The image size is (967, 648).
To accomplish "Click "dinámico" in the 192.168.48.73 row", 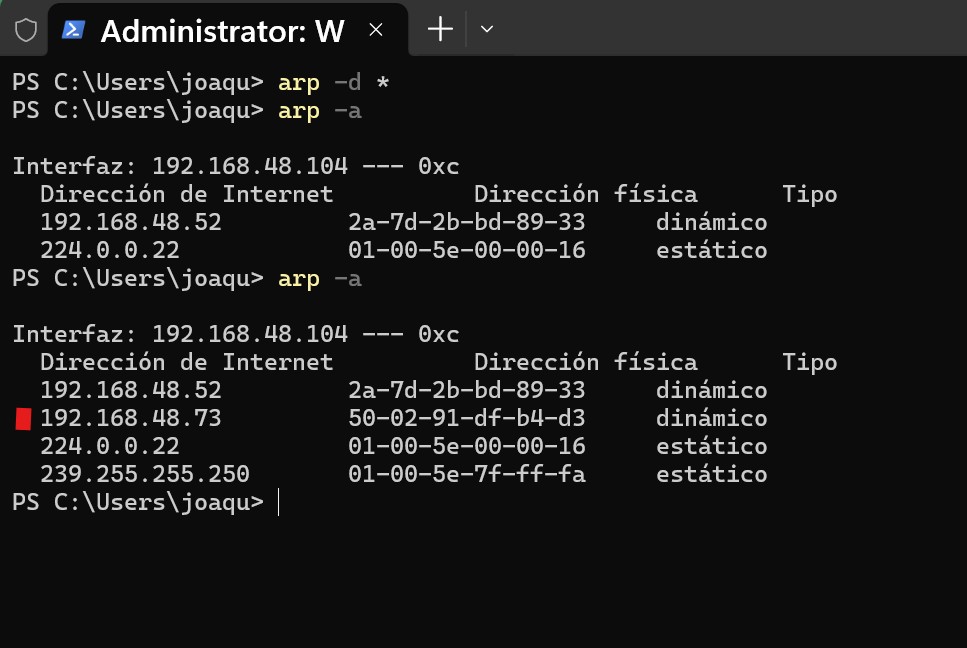I will (711, 418).
